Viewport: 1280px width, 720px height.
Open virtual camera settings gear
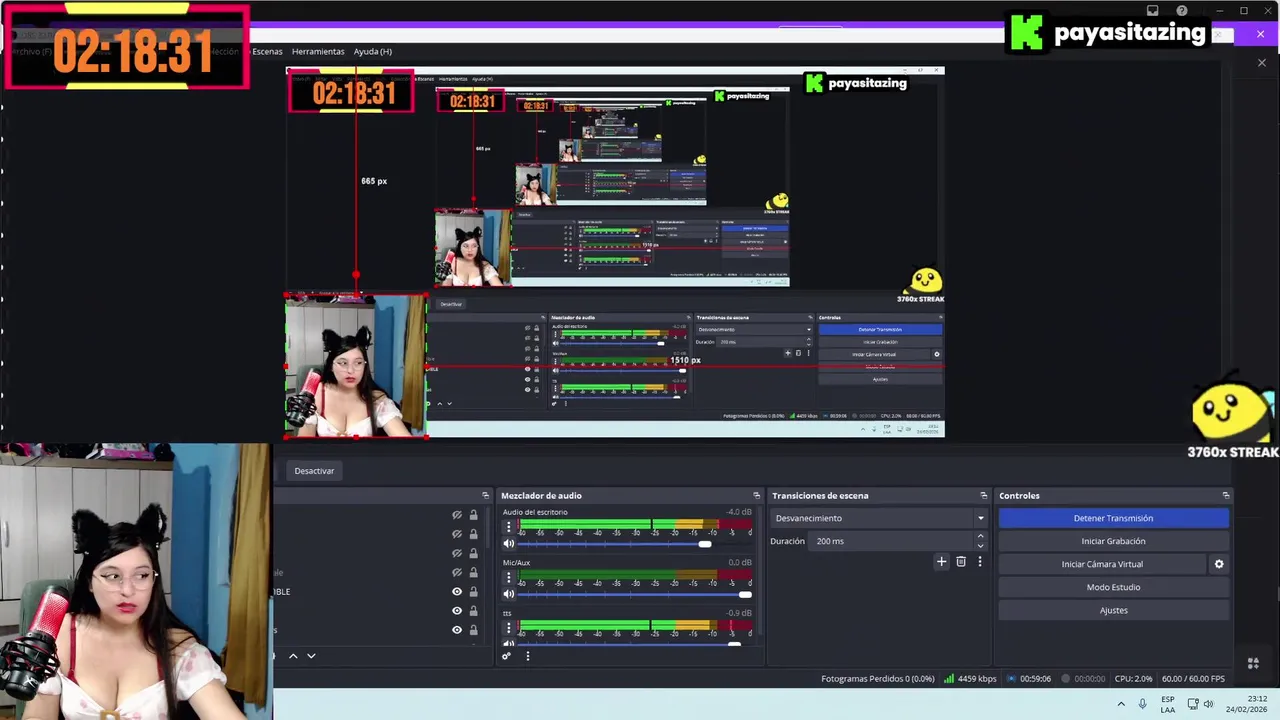pyautogui.click(x=1219, y=564)
